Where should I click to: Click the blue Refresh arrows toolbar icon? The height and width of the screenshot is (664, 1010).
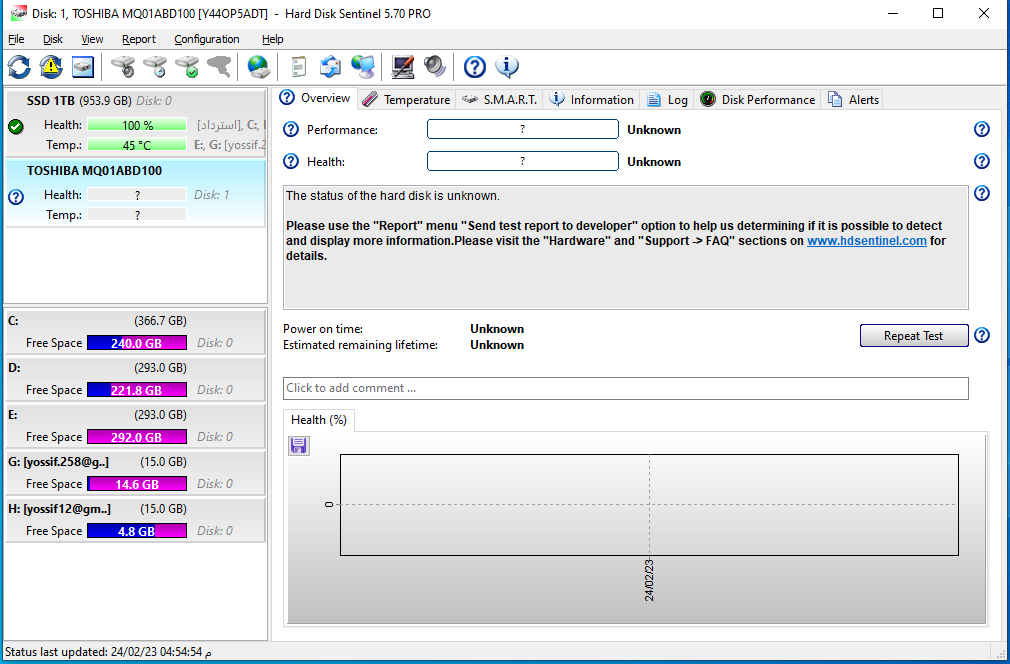(x=19, y=66)
